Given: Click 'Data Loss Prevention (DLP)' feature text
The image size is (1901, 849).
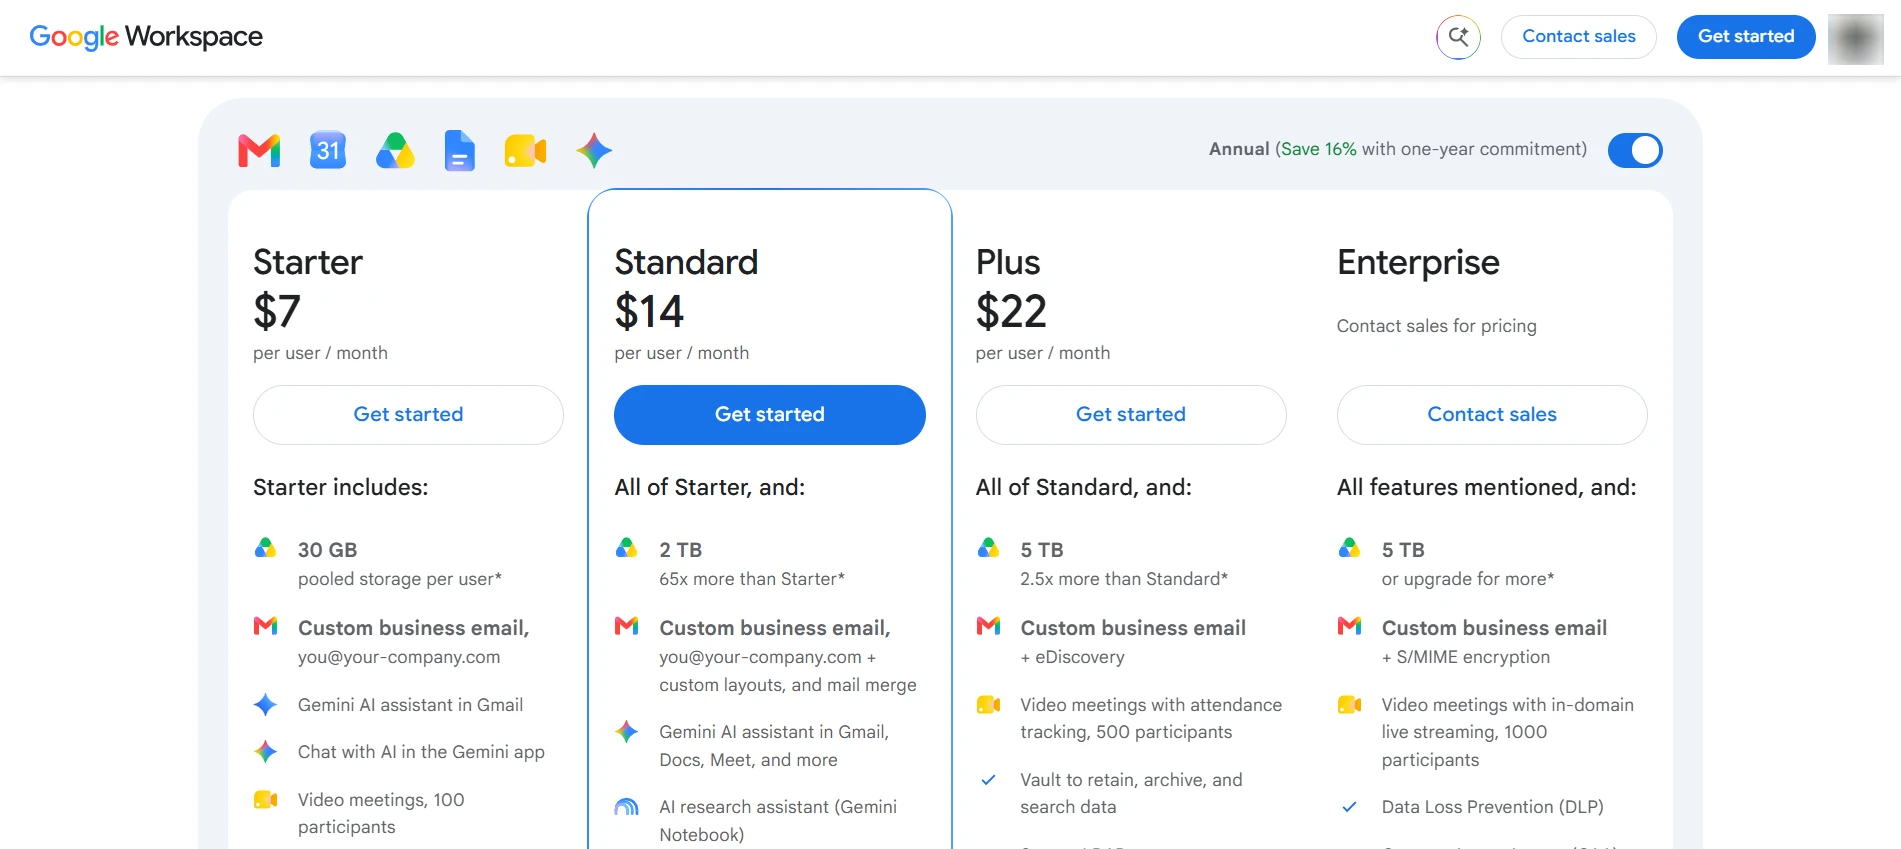Looking at the screenshot, I should tap(1492, 807).
